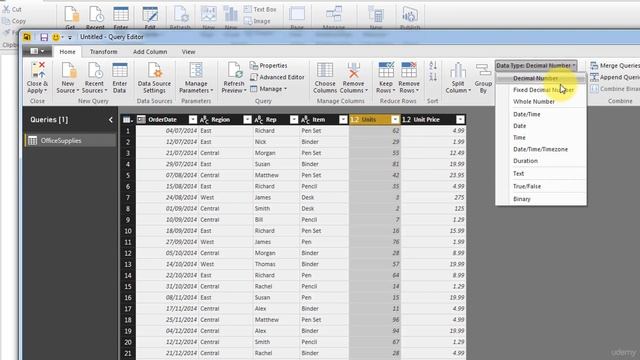Click the Manage Parameters icon

[x=196, y=70]
